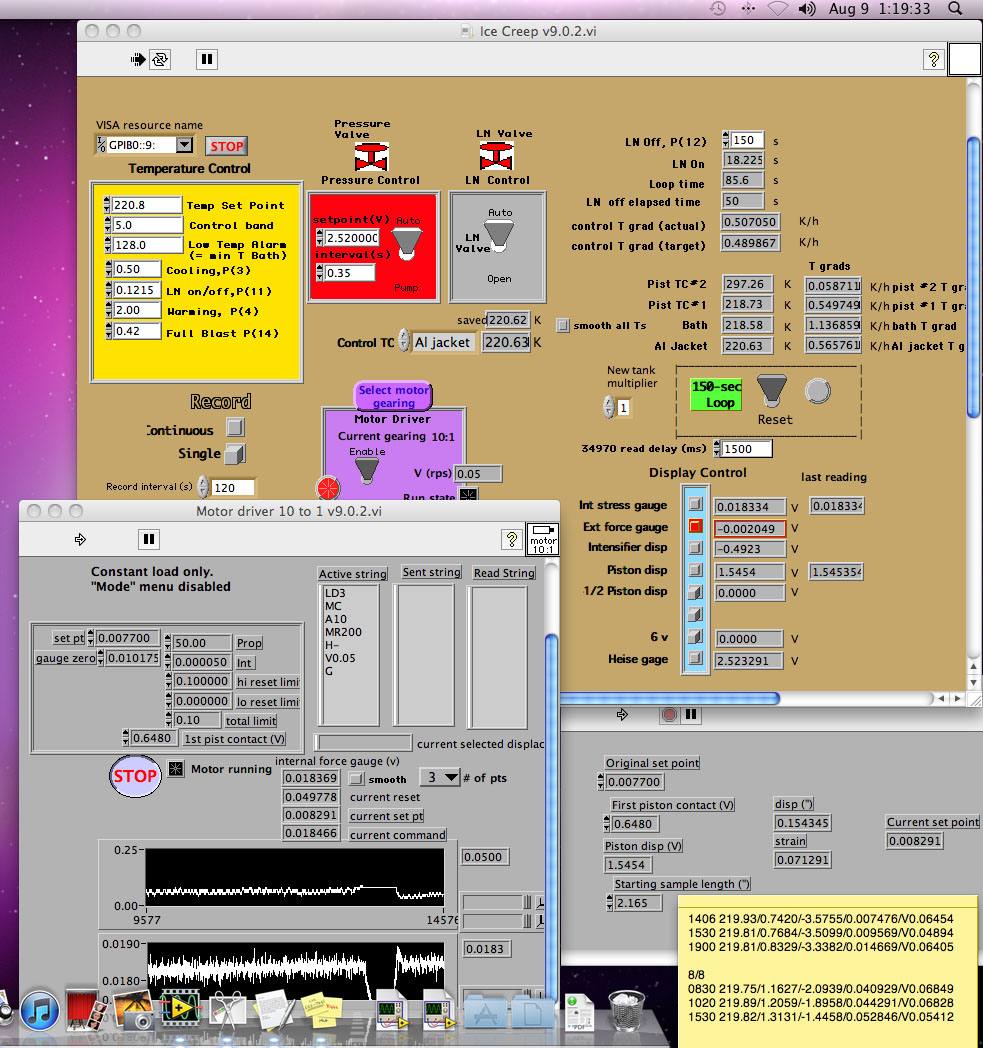Image resolution: width=983 pixels, height=1048 pixels.
Task: Click the motor 10:1 VI icon
Action: [x=542, y=538]
